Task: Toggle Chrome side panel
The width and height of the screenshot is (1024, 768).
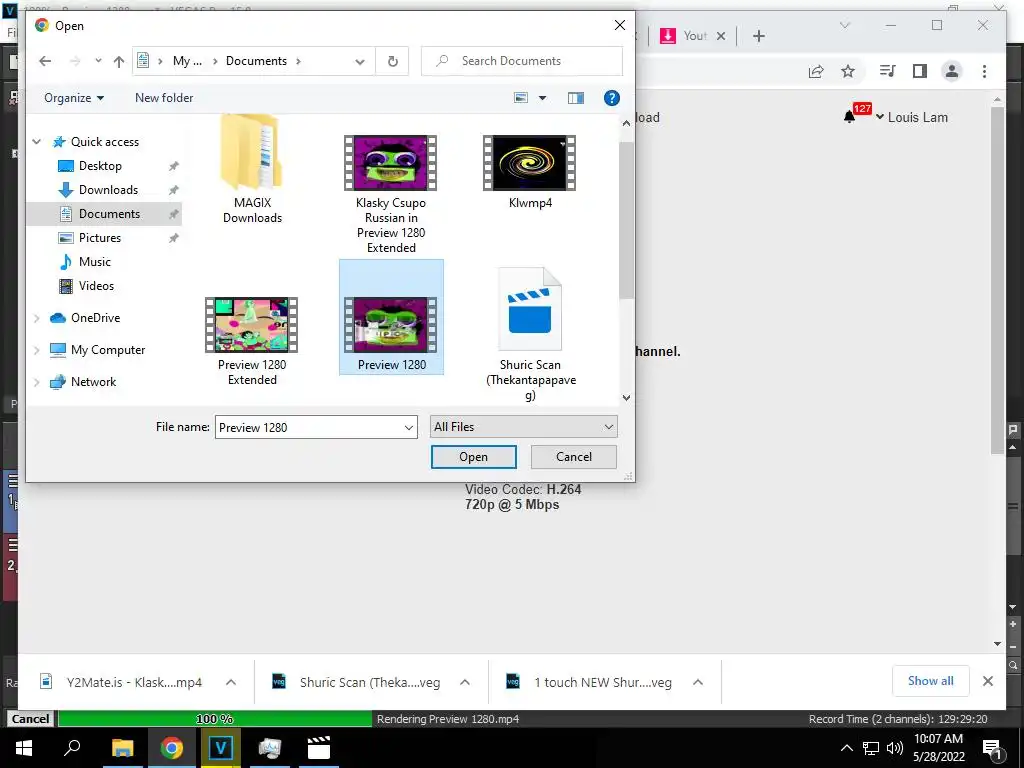Action: click(920, 71)
